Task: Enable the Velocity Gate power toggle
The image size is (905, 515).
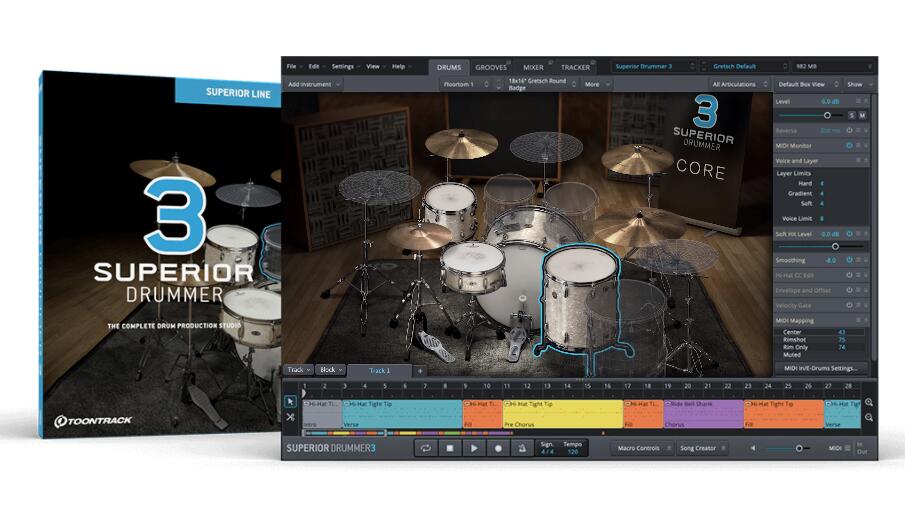Action: [x=849, y=305]
